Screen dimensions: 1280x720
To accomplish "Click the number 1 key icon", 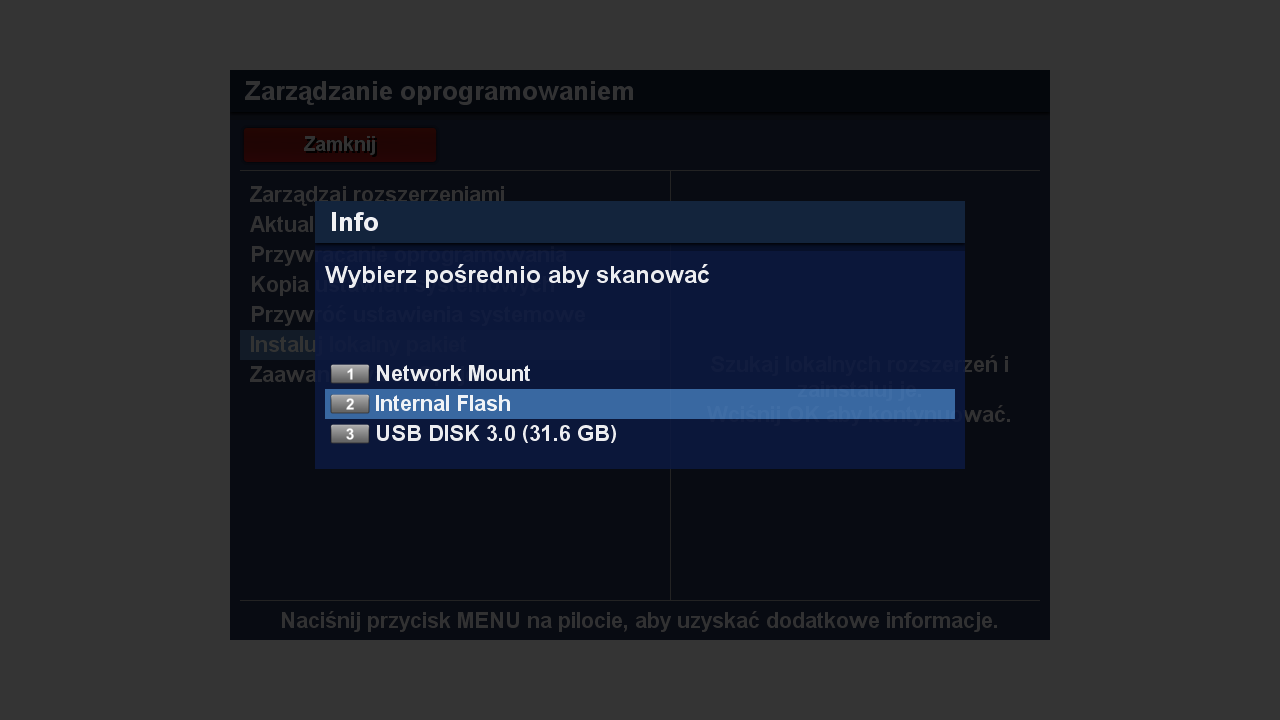I will (350, 374).
